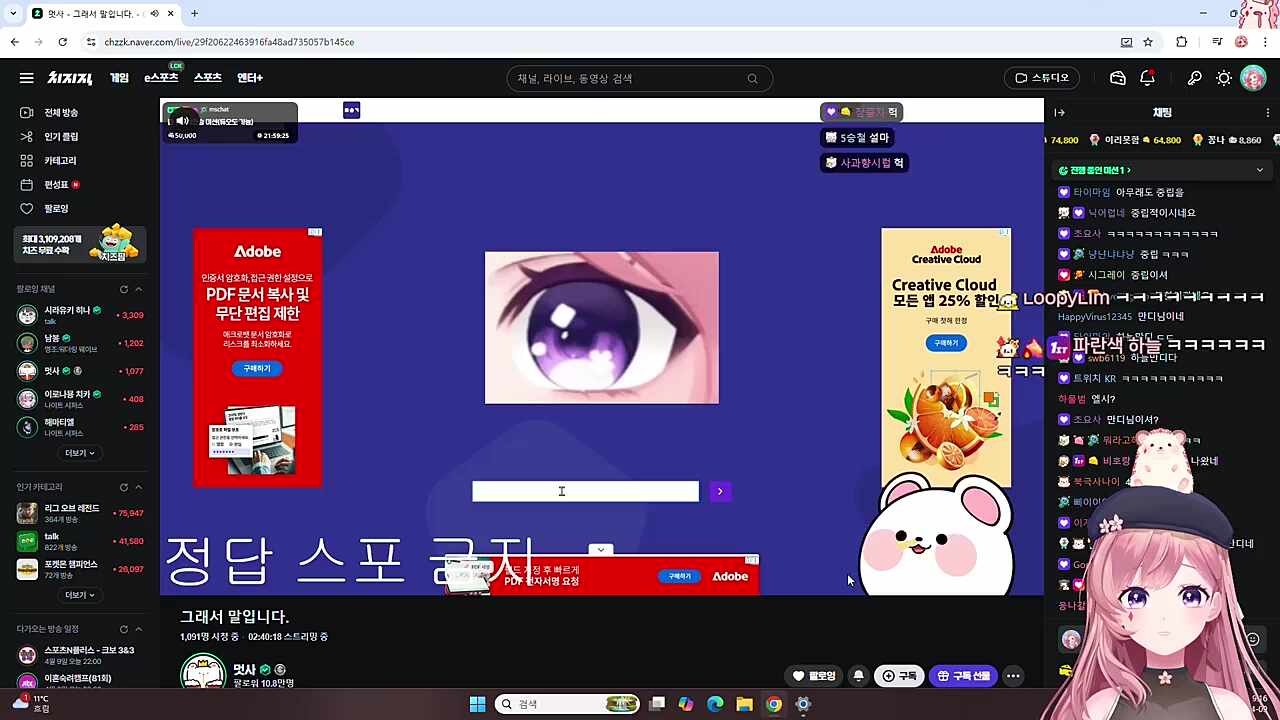1280x720 pixels.
Task: Collapse the 인기 카테고리 section
Action: click(138, 487)
